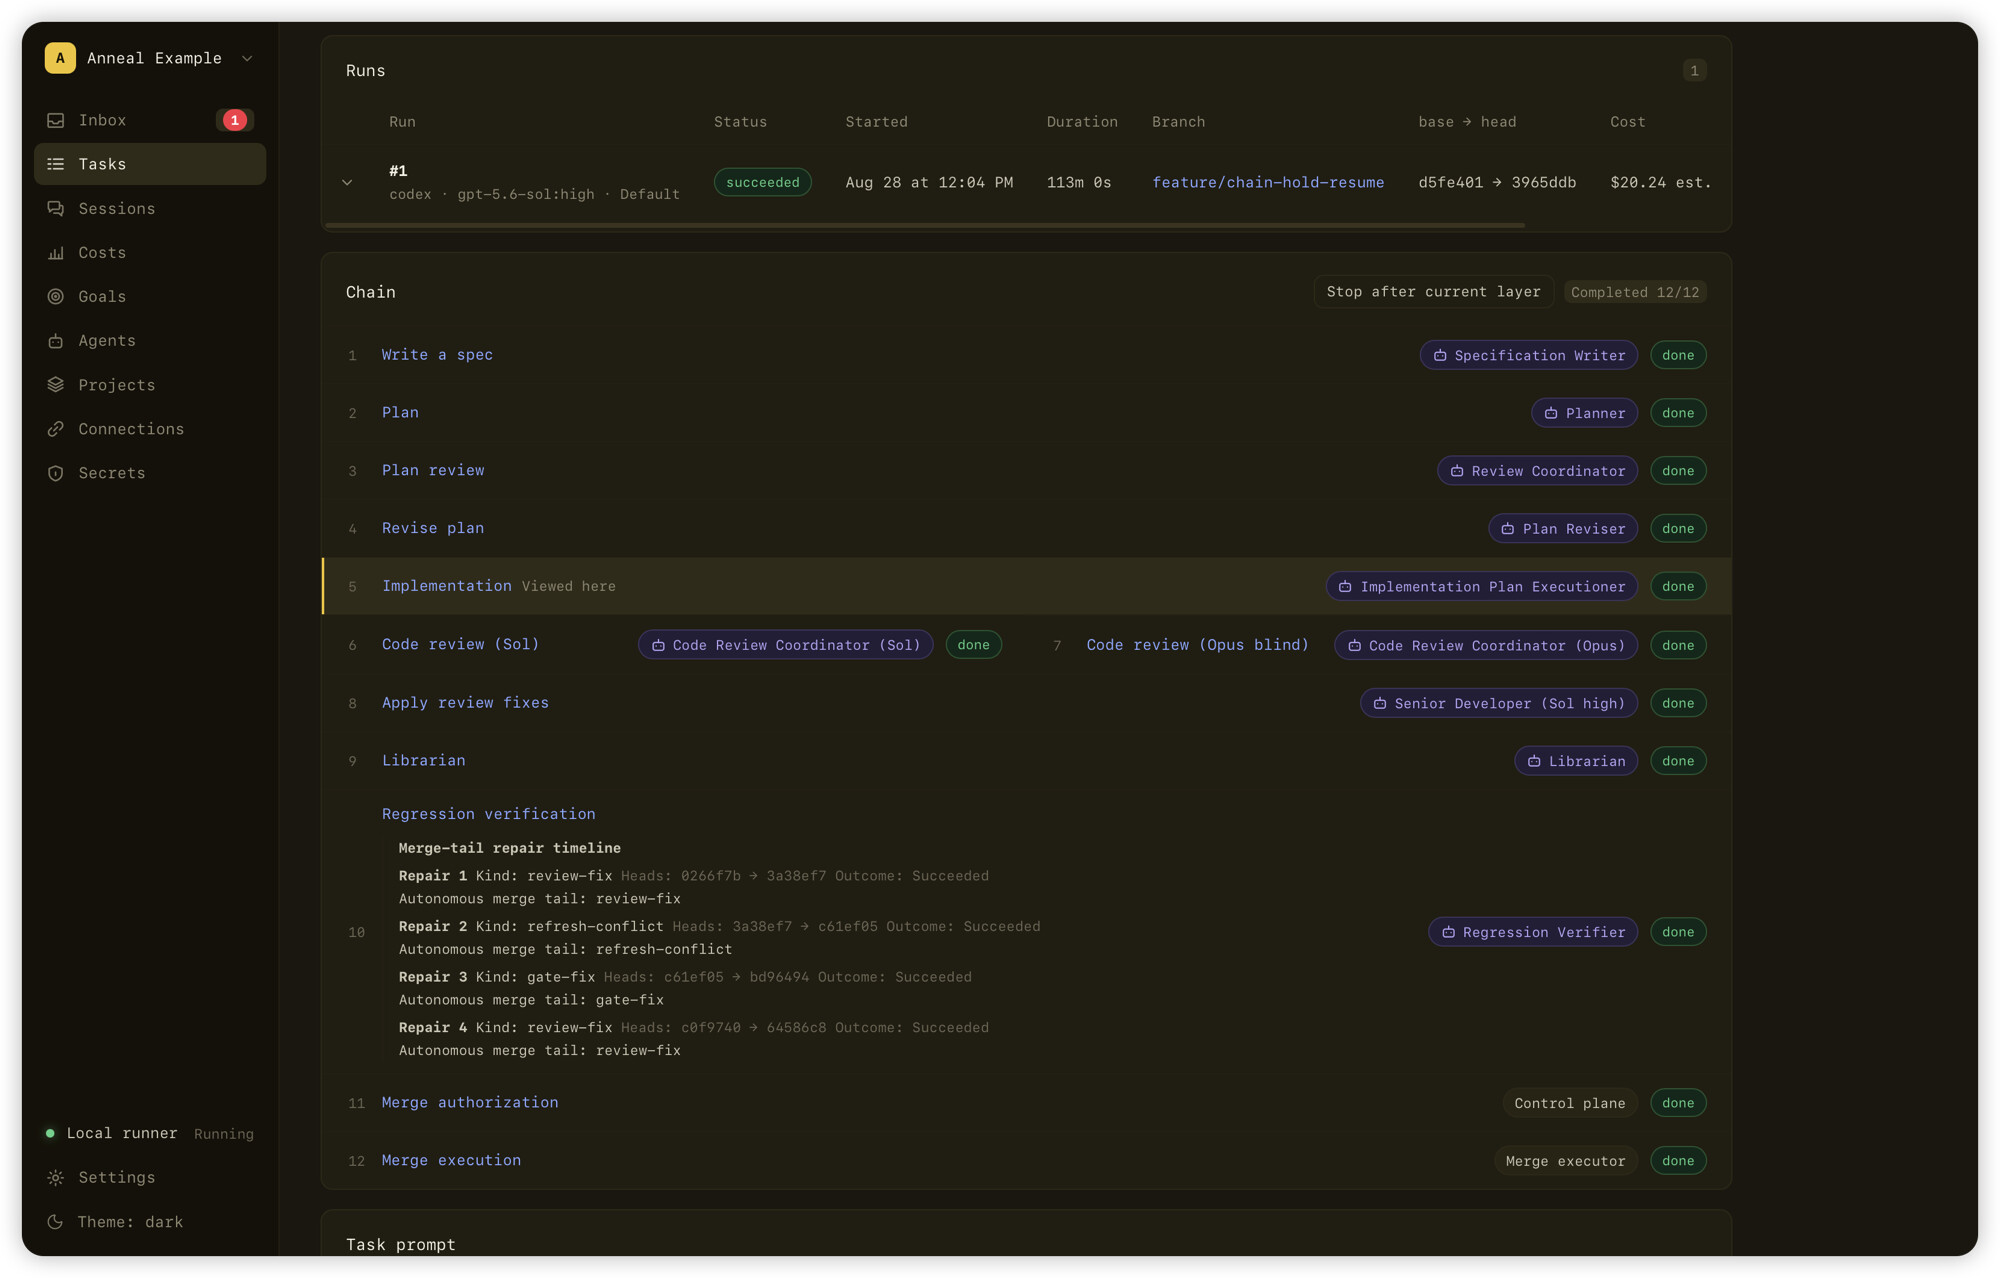Screen dimensions: 2000x1278
Task: Click the $20.24 est. cost cell
Action: 1661,182
